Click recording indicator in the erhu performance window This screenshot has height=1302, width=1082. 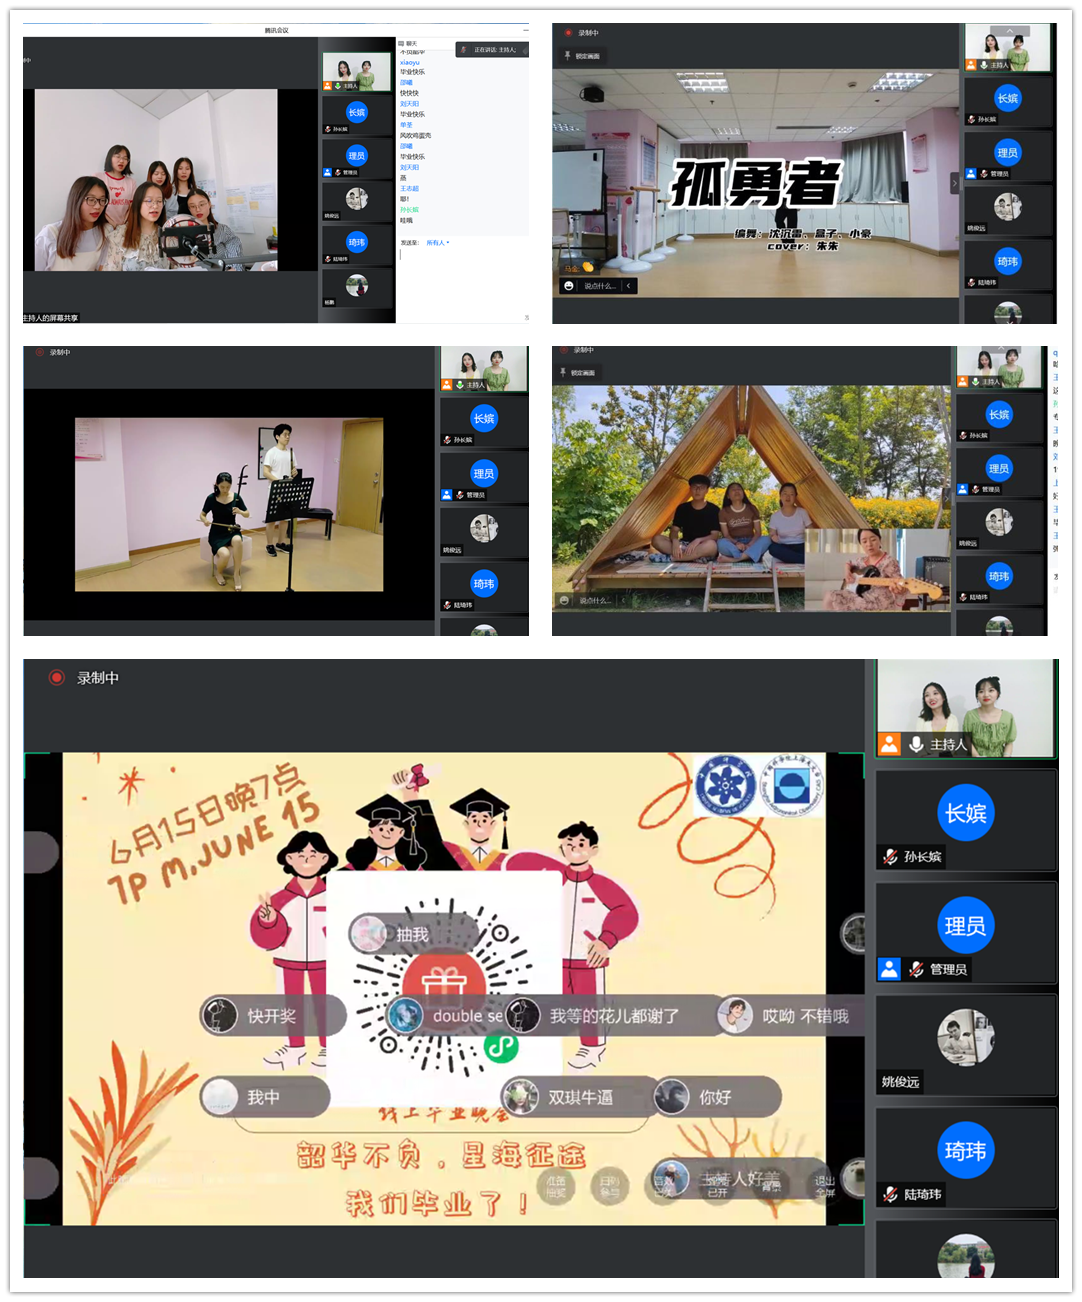(x=41, y=353)
